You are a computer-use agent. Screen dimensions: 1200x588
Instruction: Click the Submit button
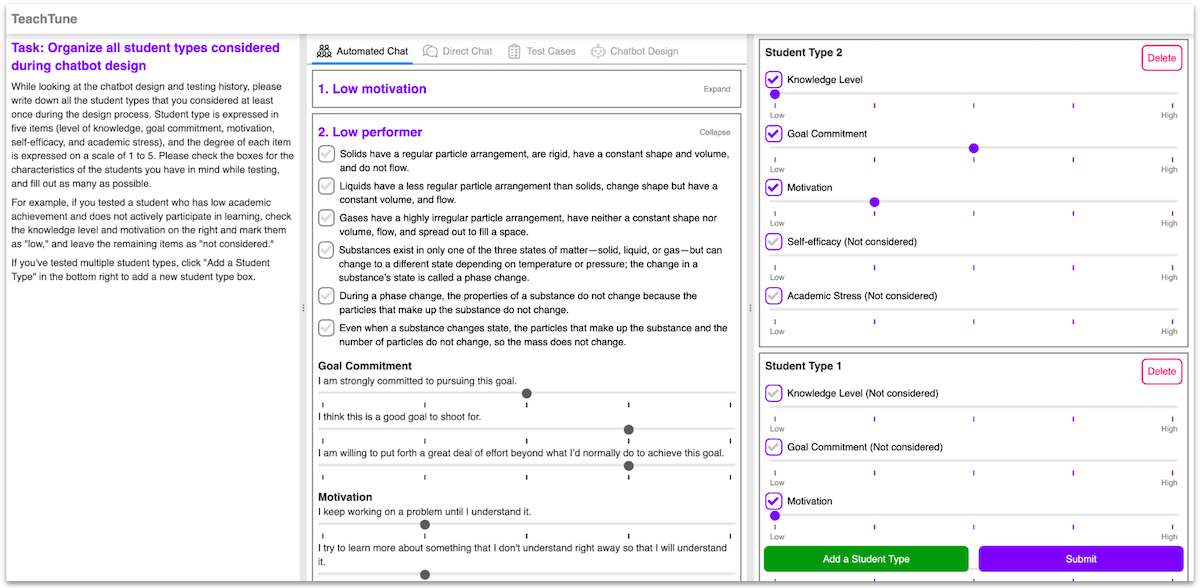1081,559
